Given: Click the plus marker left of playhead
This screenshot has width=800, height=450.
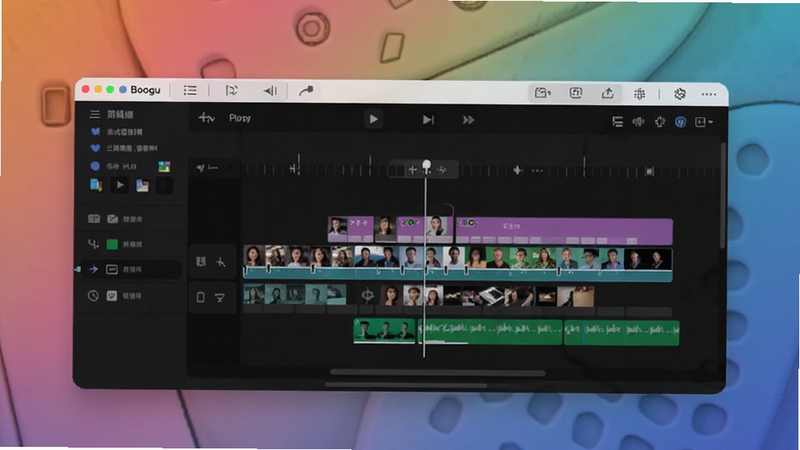Looking at the screenshot, I should tap(412, 170).
